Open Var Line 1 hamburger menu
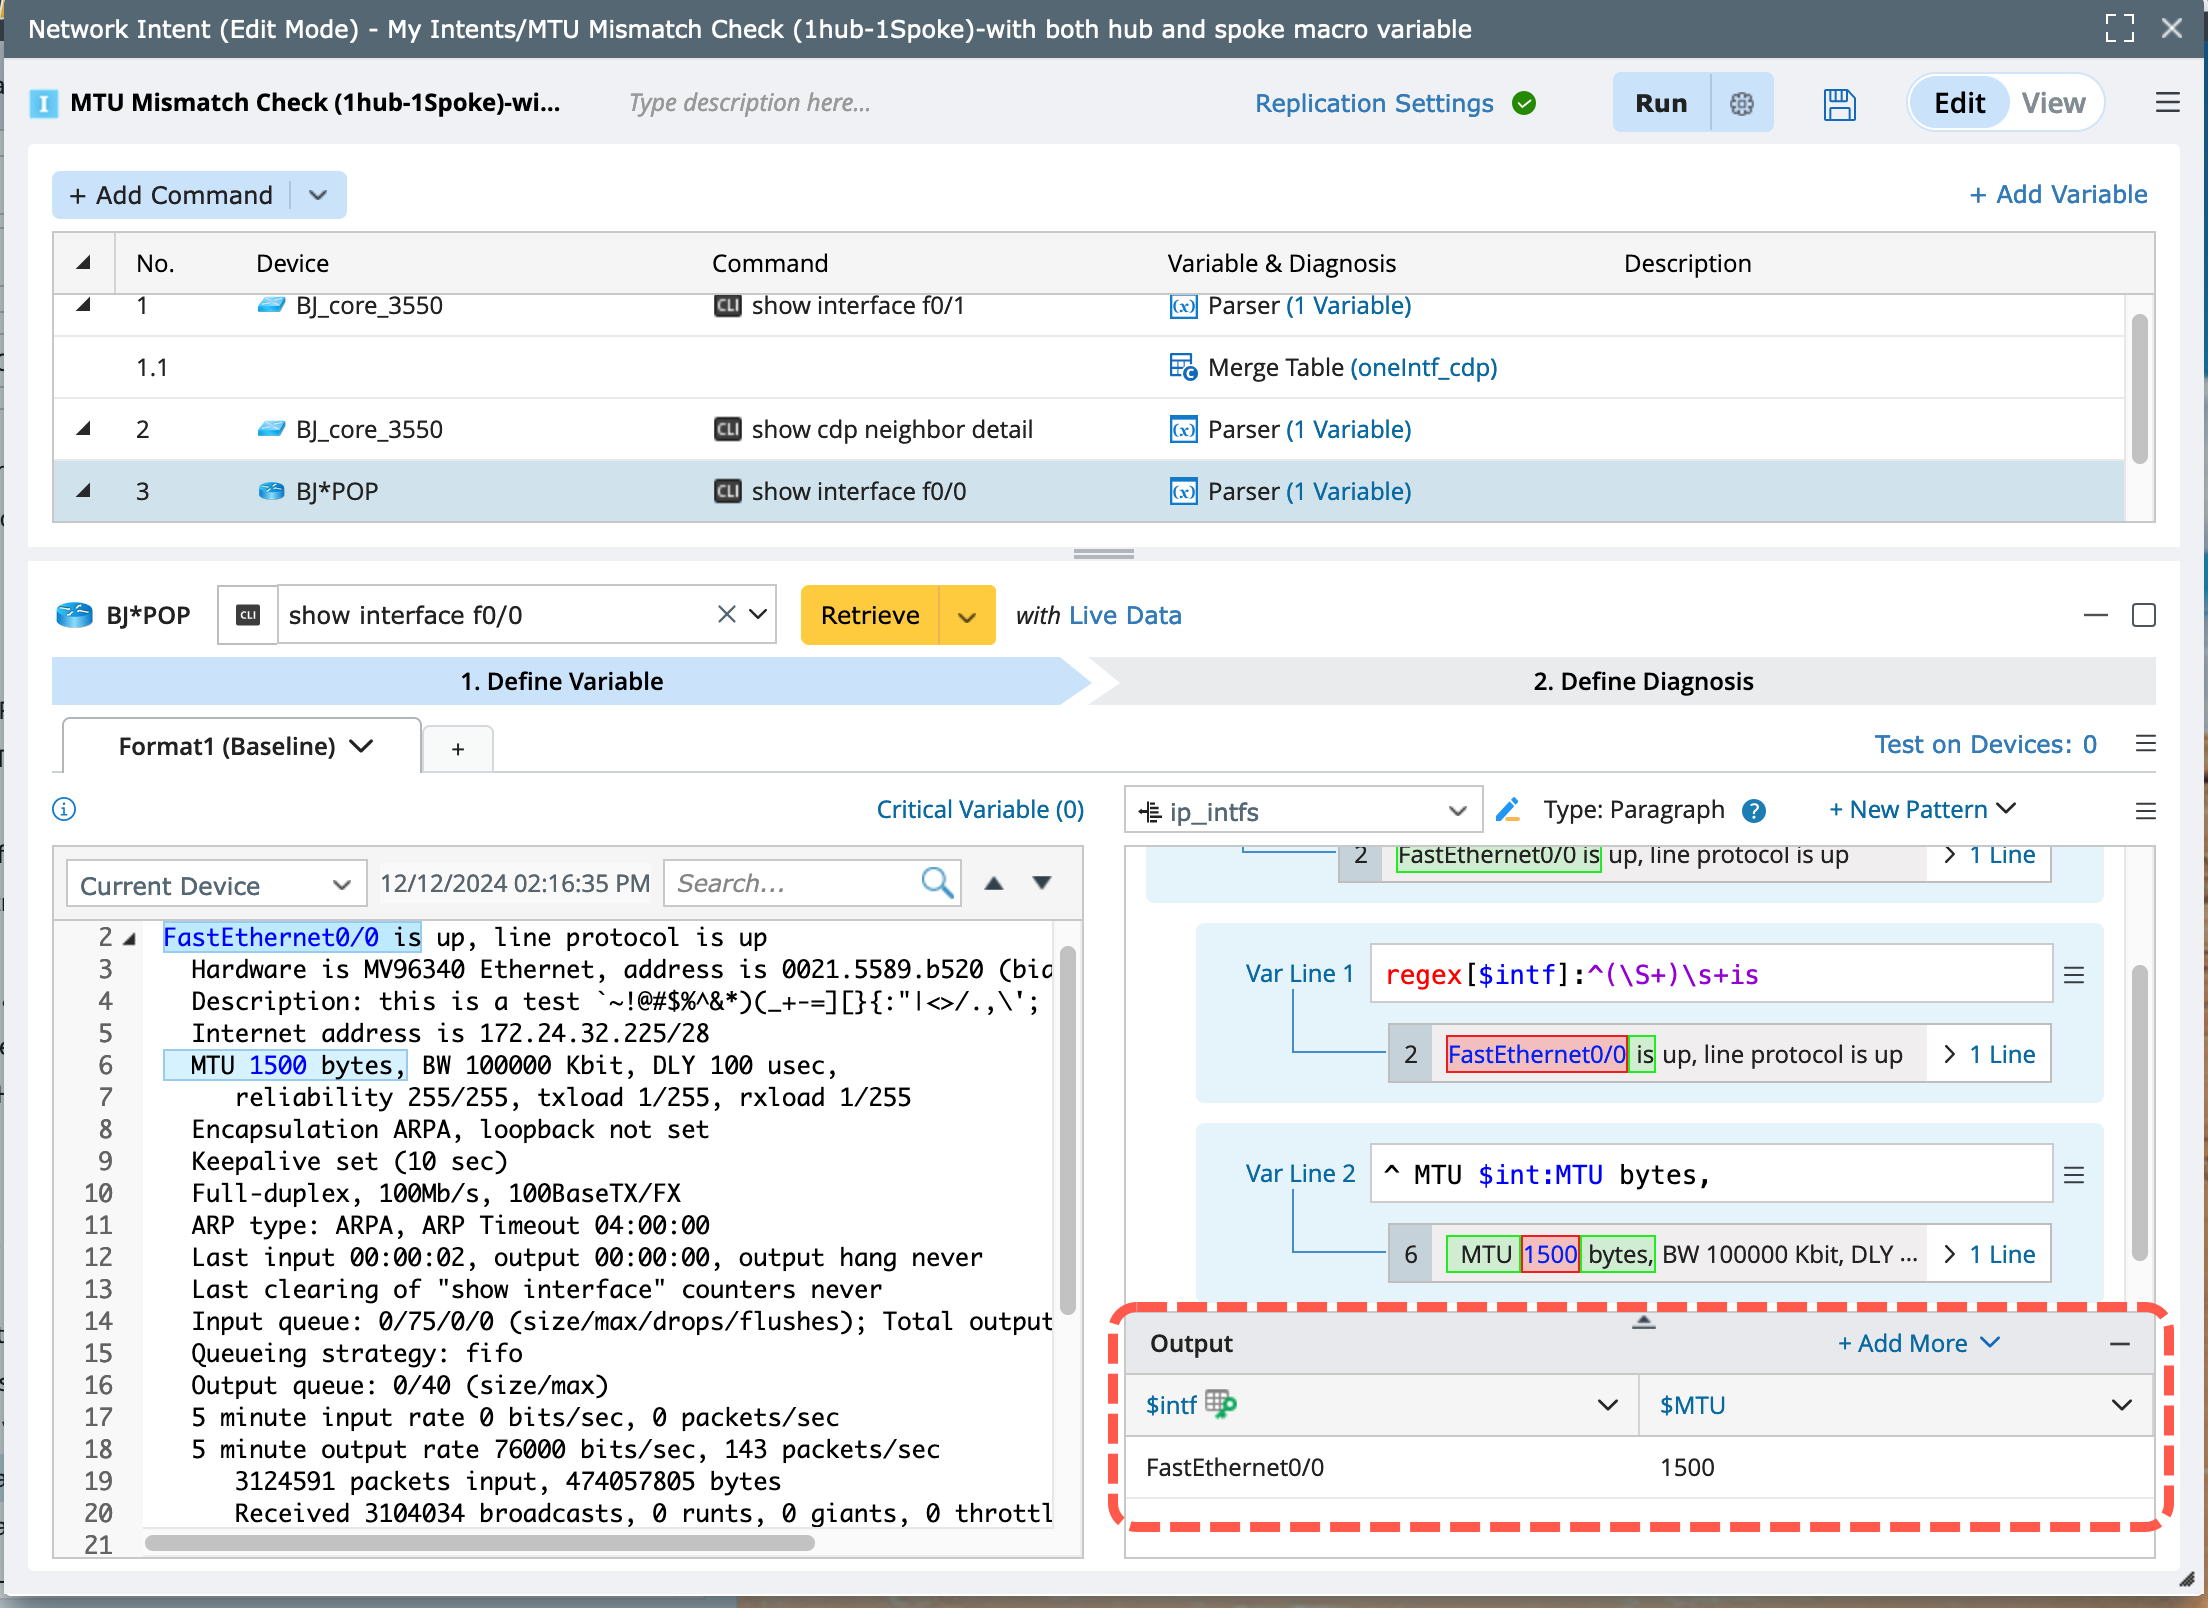2208x1608 pixels. point(2074,975)
